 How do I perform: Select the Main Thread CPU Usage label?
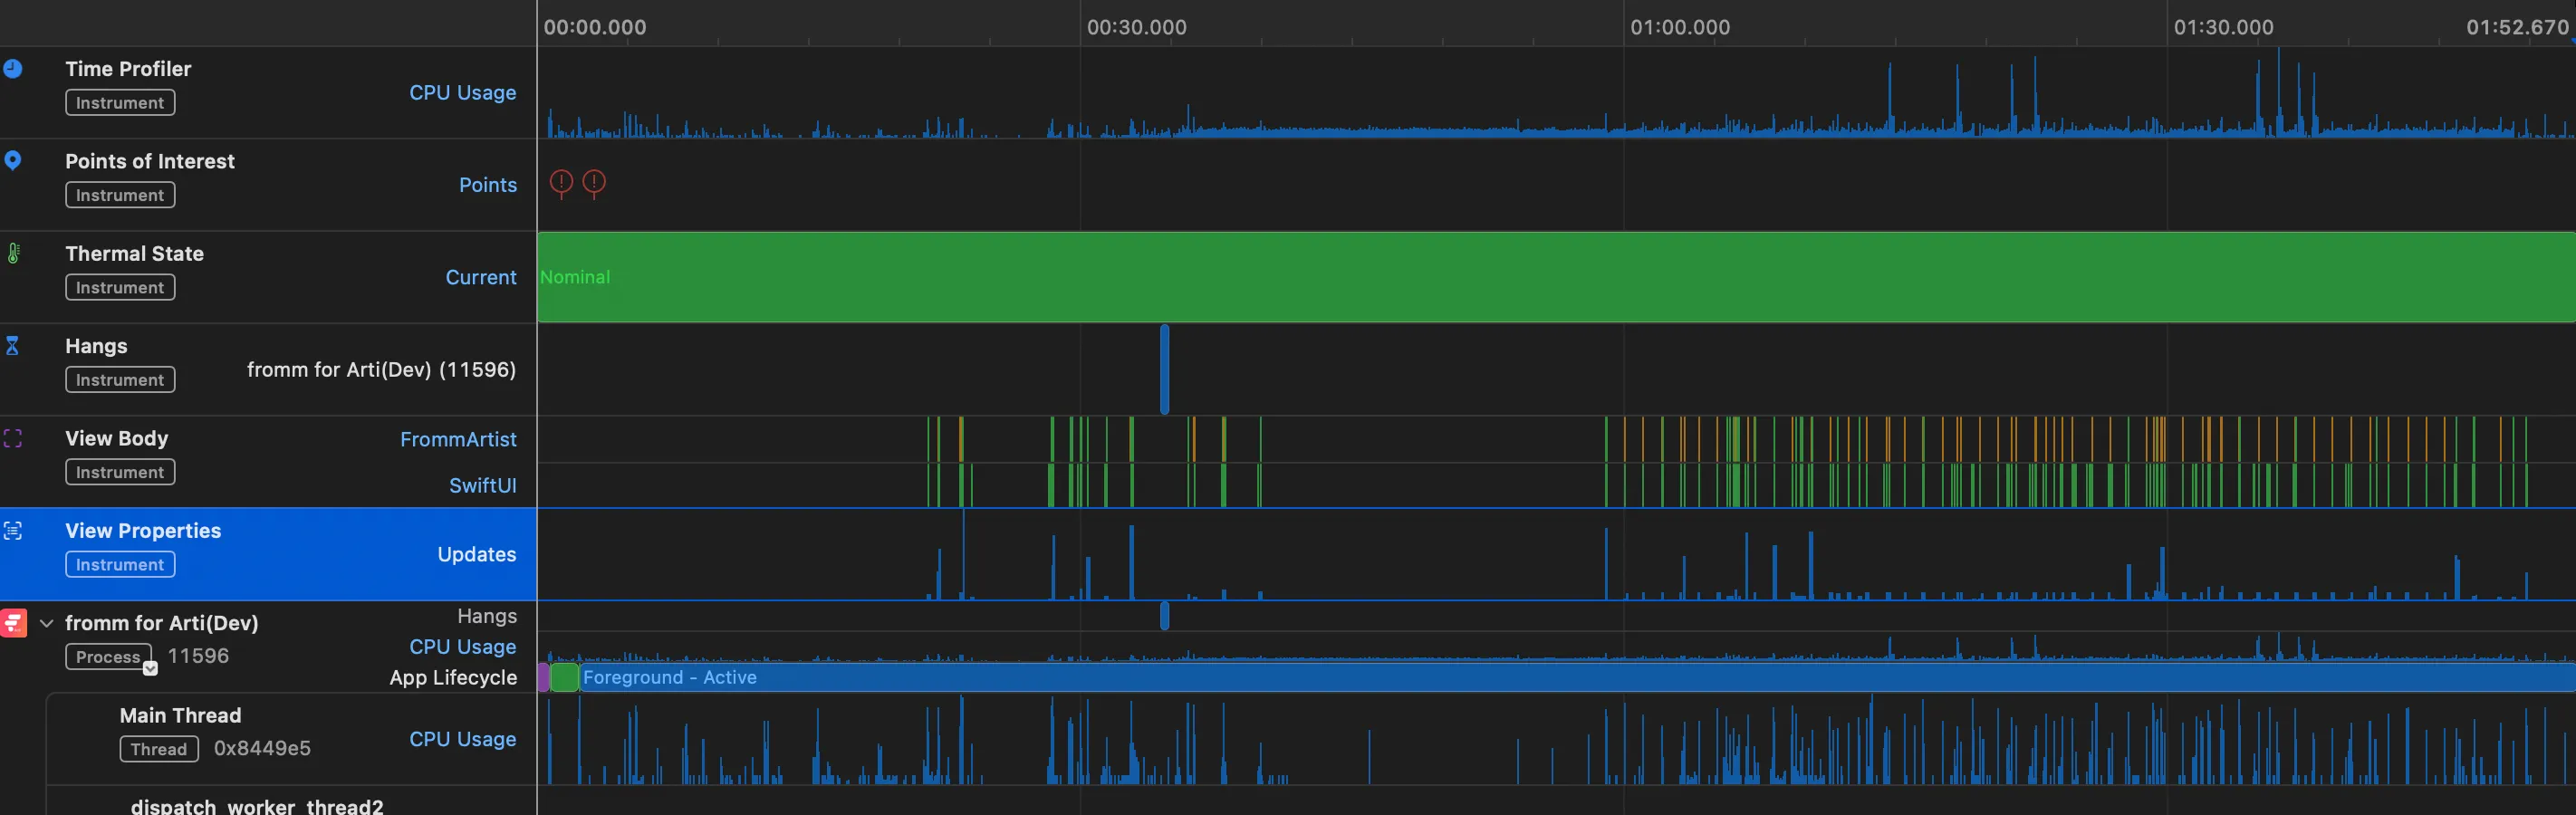tap(462, 739)
